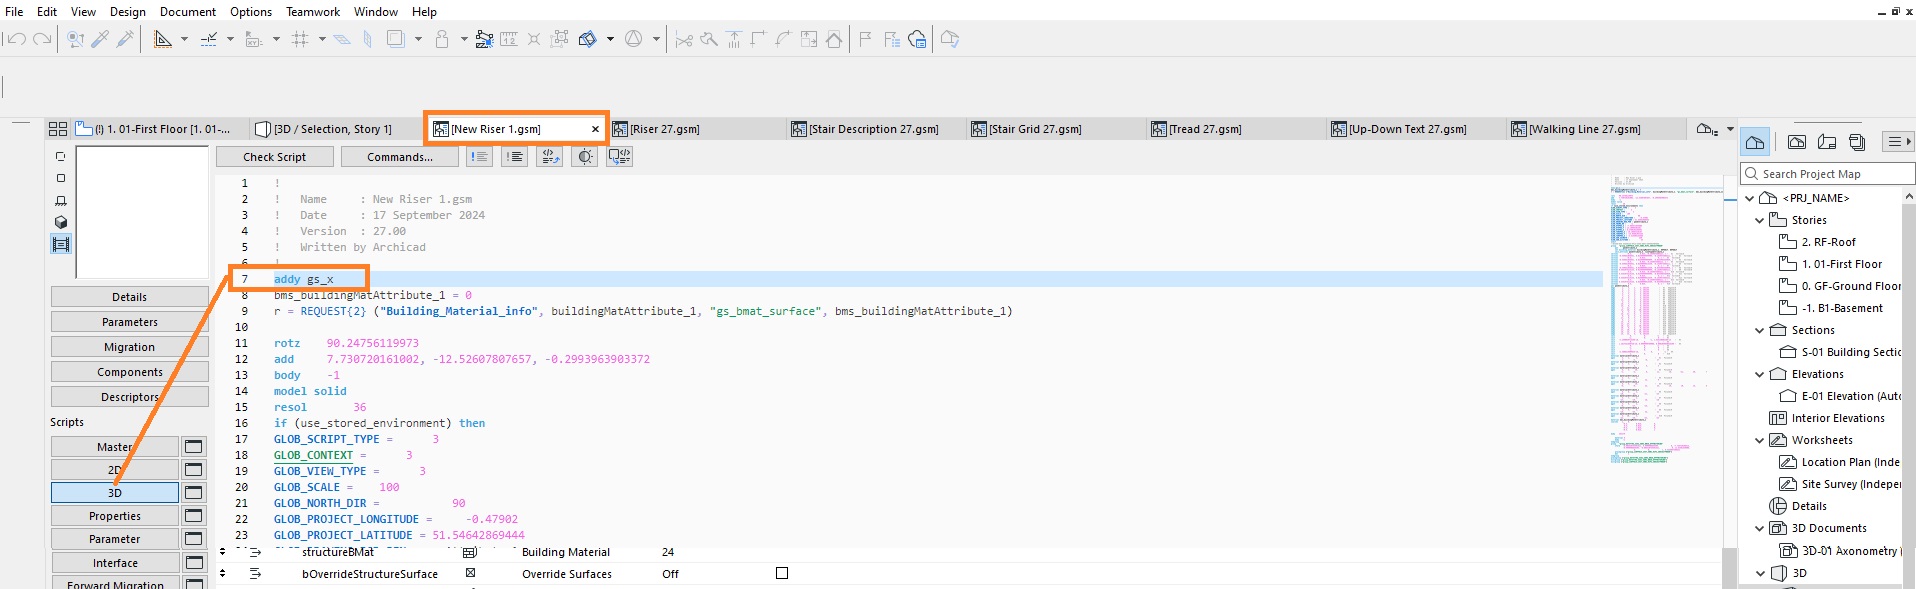This screenshot has width=1916, height=589.
Task: Click the cloud publish icon in toolbar
Action: click(x=917, y=39)
